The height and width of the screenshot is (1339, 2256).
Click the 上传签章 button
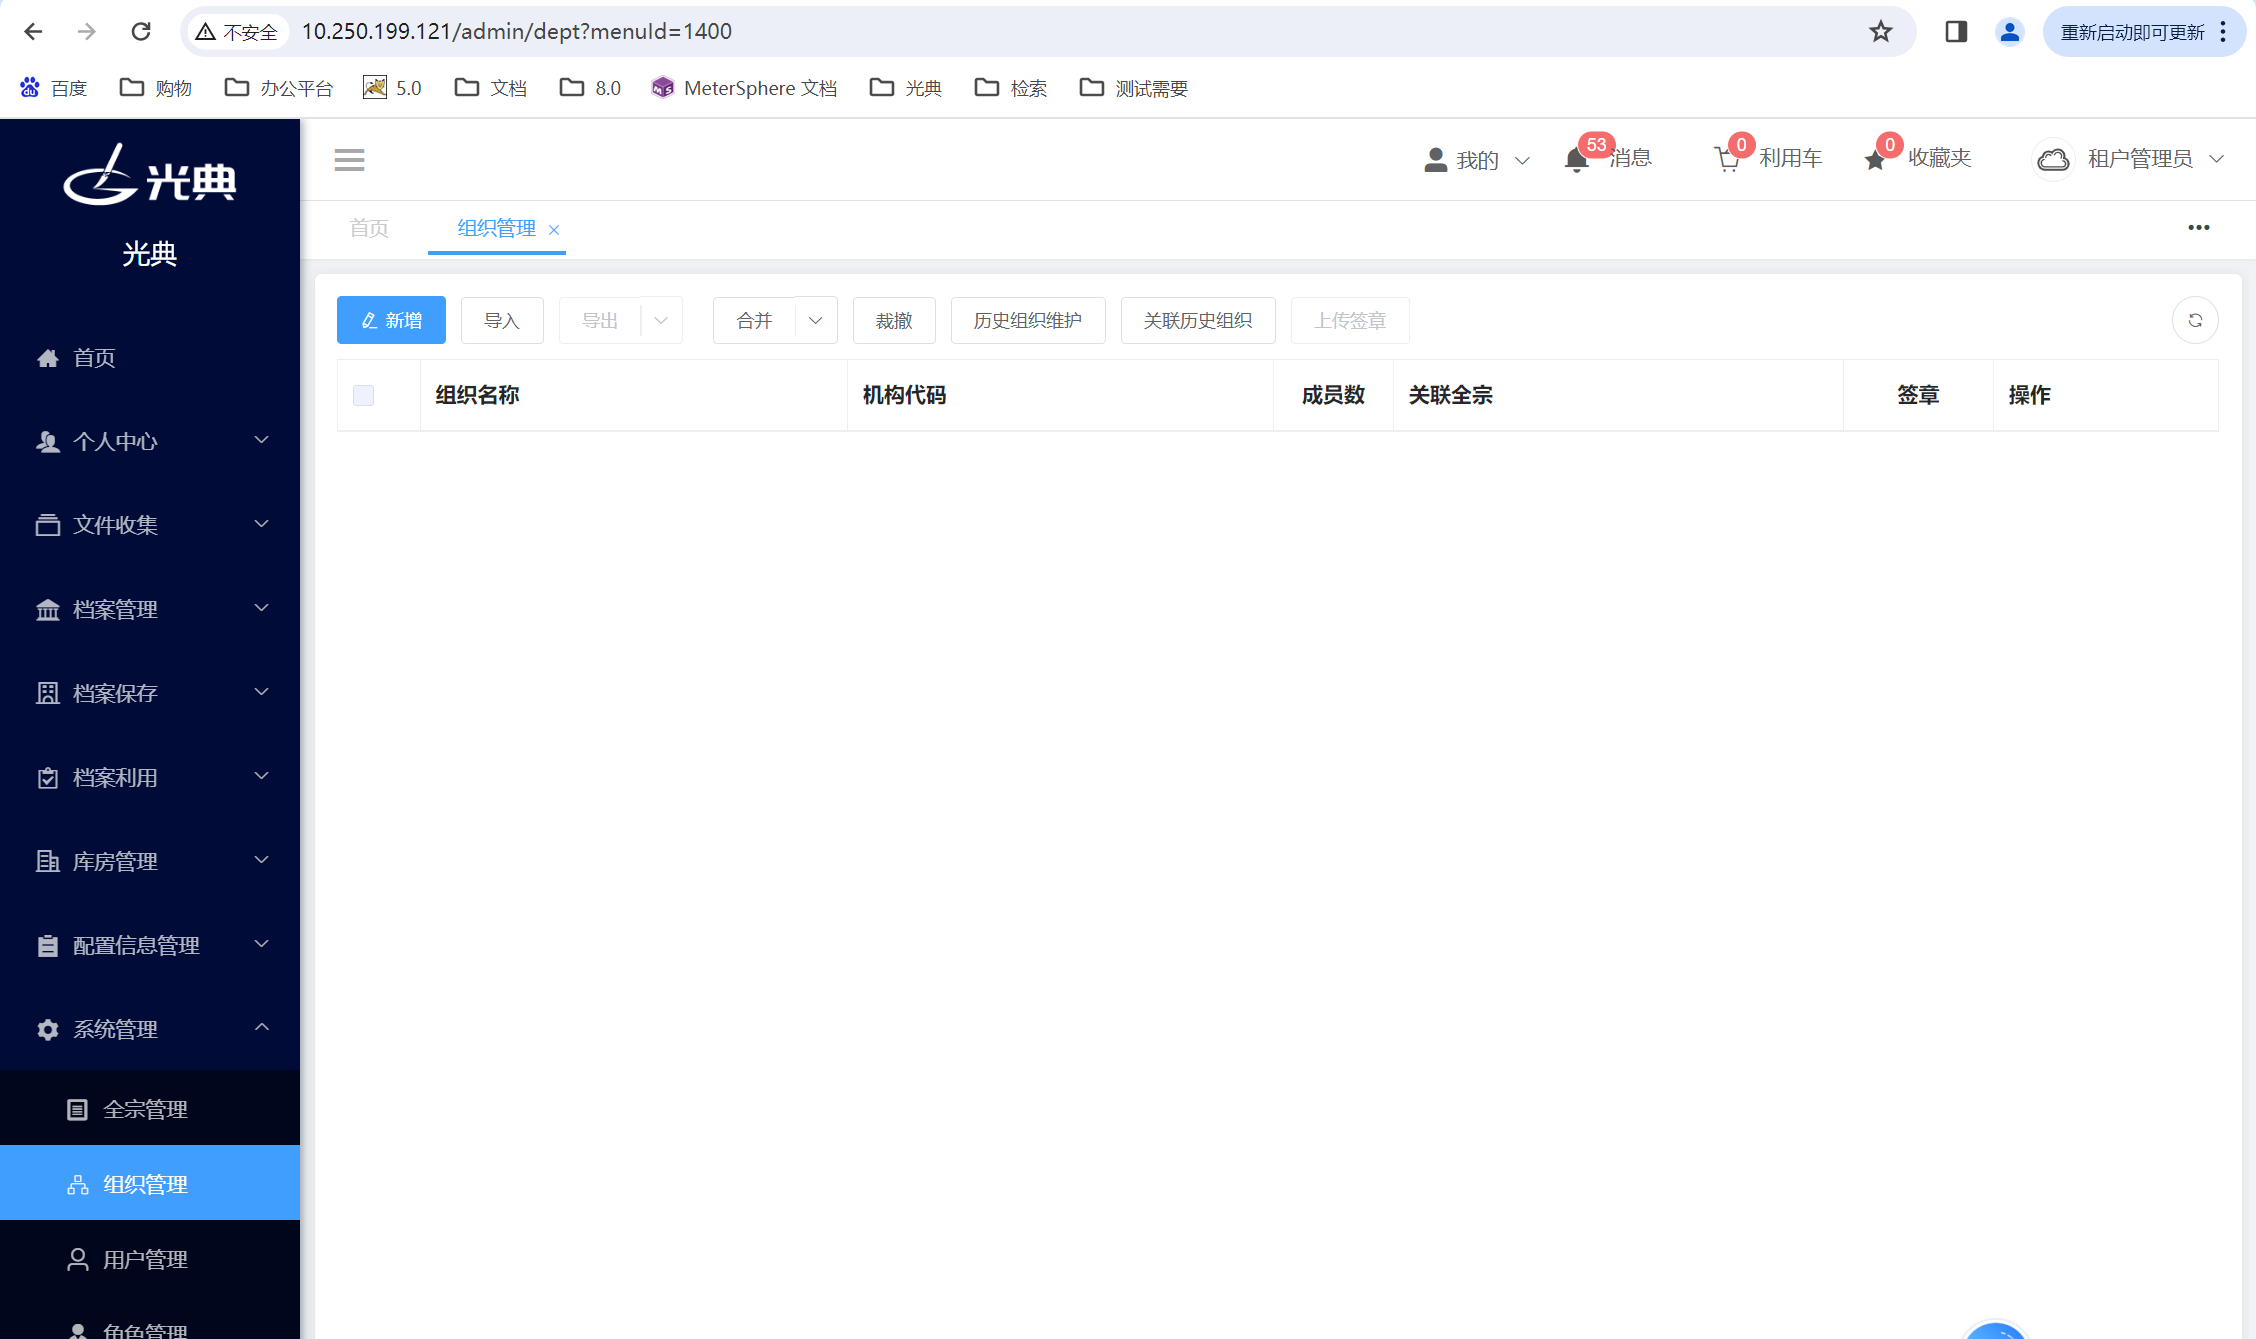[x=1350, y=320]
